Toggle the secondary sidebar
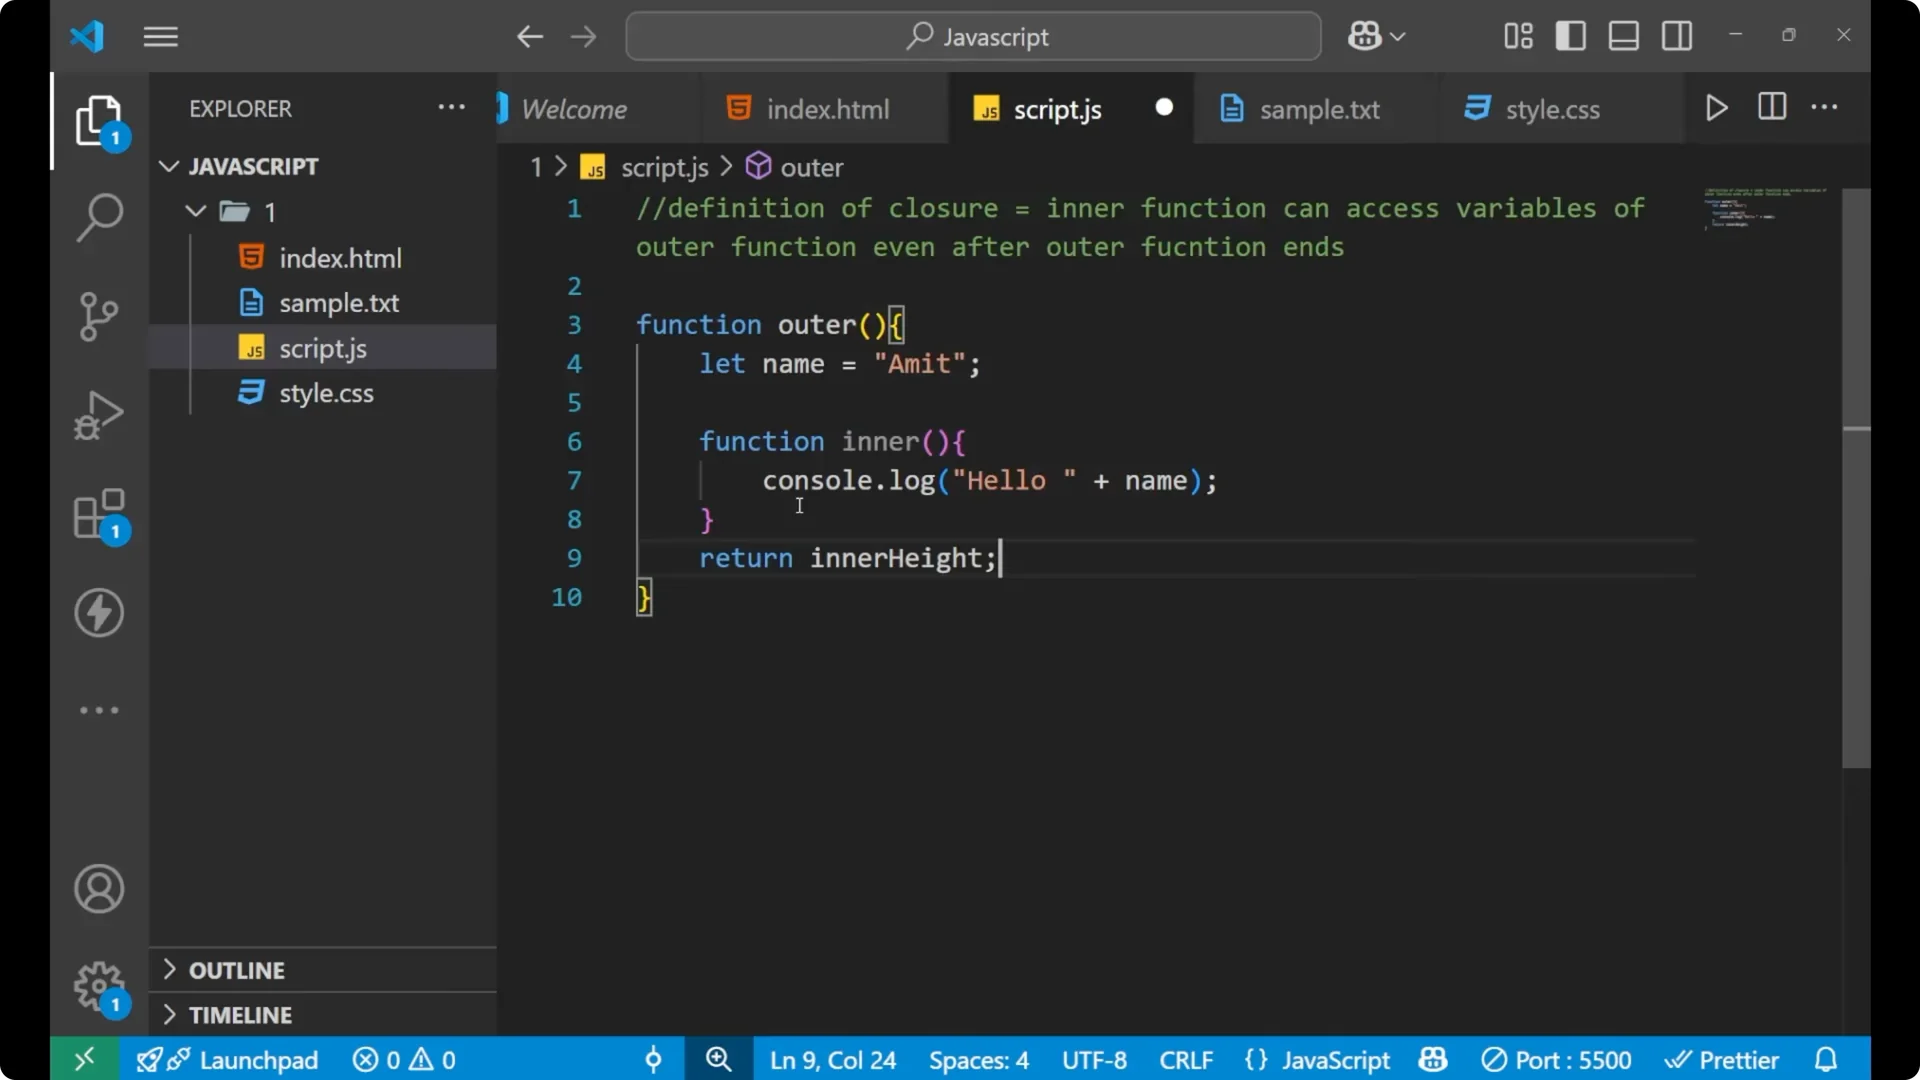Image resolution: width=1920 pixels, height=1080 pixels. click(1676, 35)
